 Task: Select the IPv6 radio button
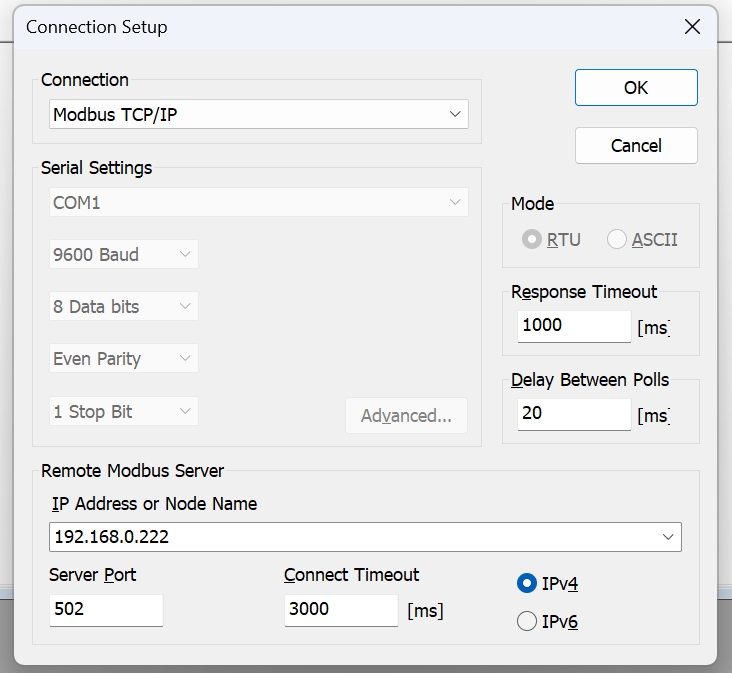pos(527,622)
